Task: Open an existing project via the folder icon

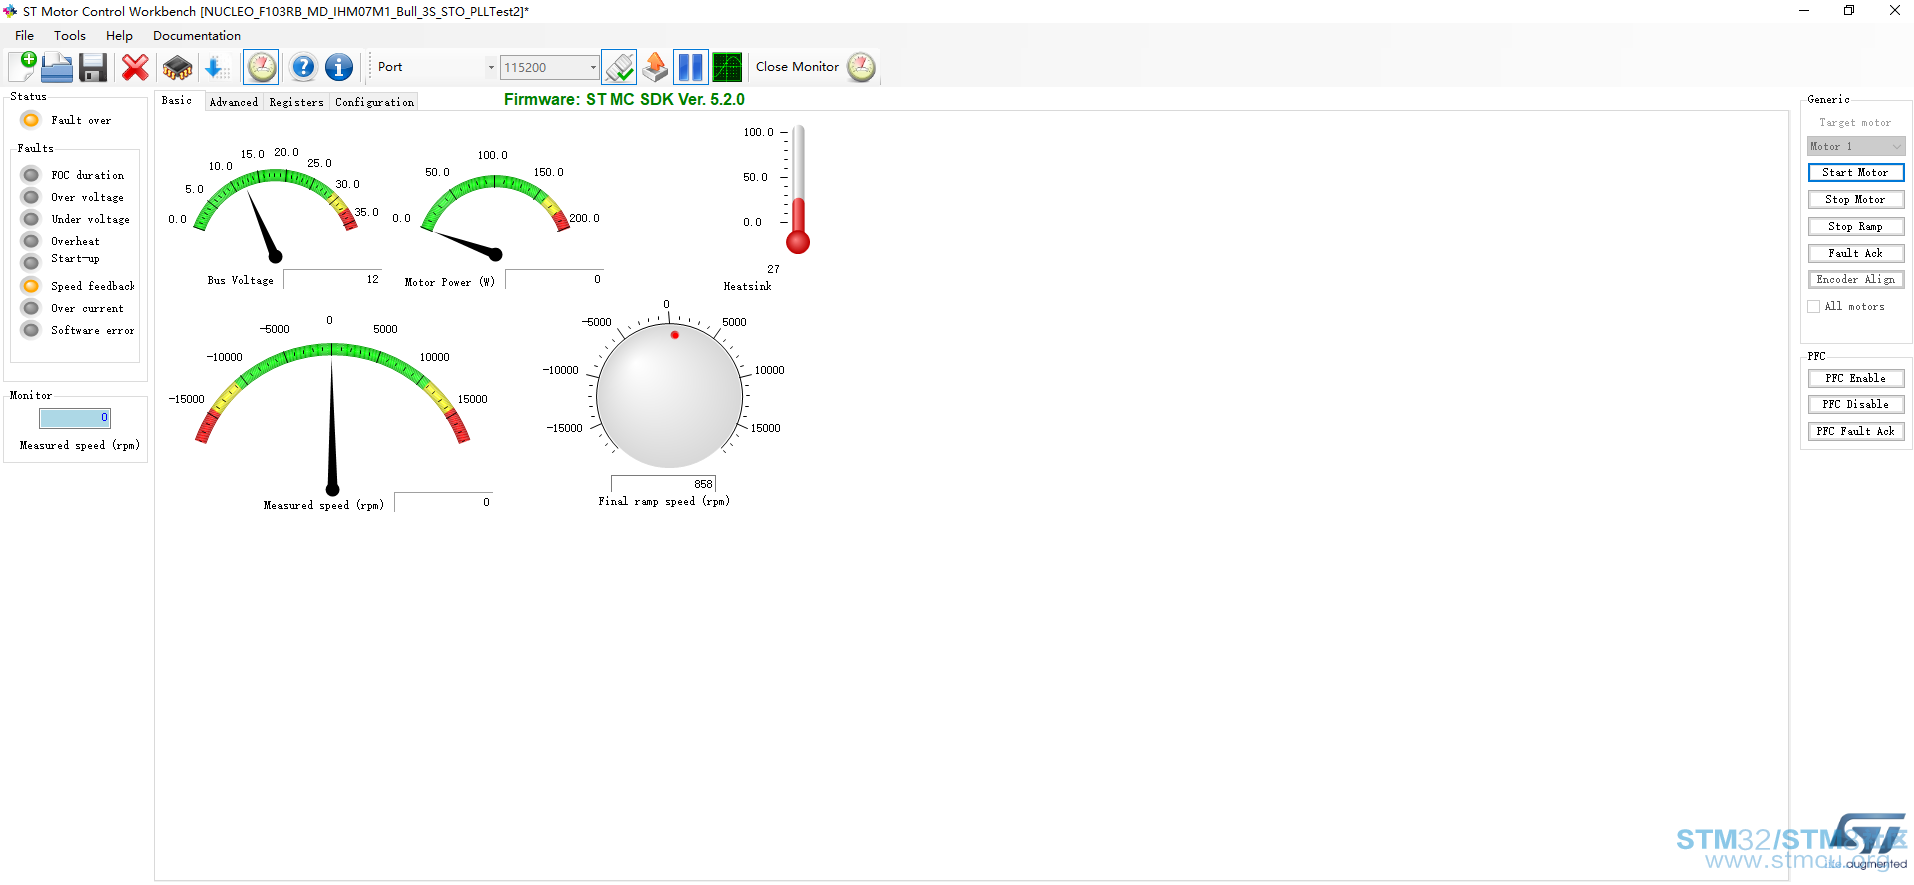Action: [57, 67]
